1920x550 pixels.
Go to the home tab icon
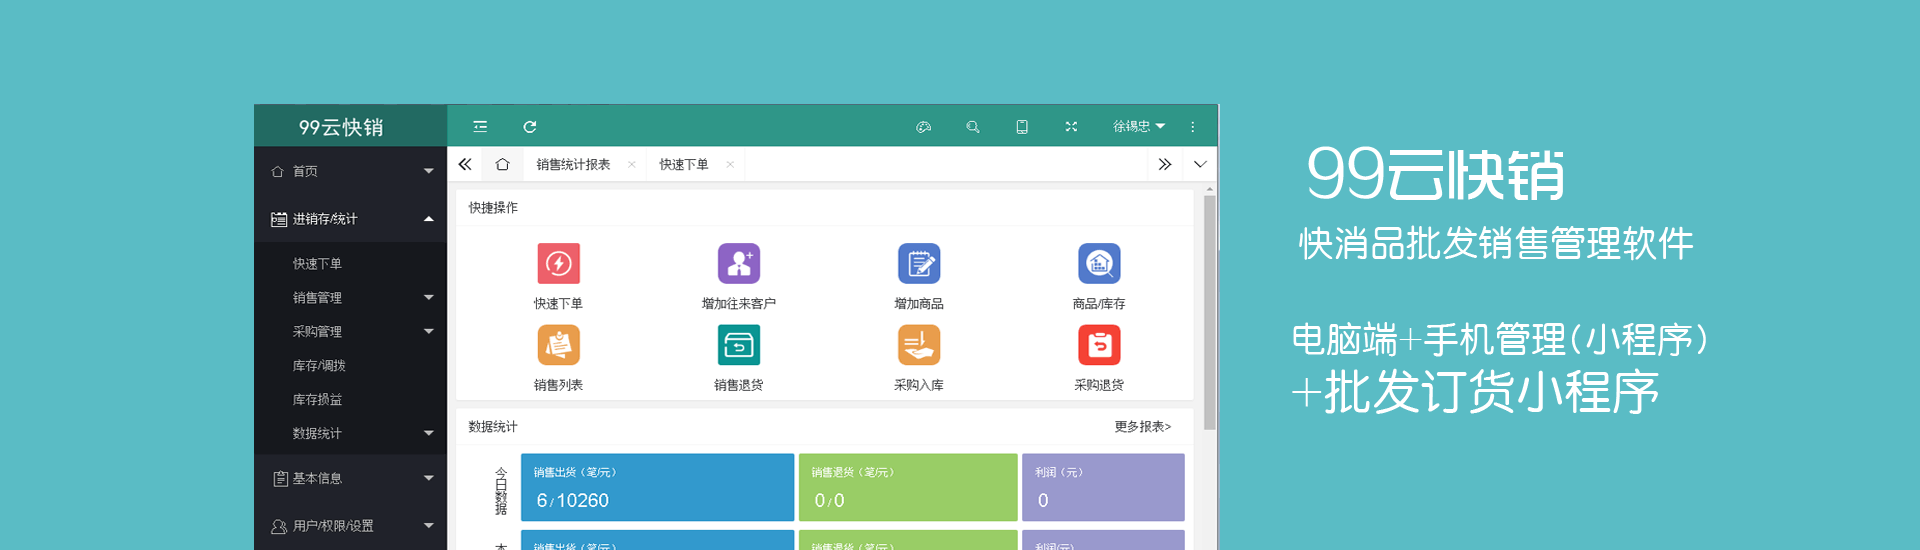502,164
